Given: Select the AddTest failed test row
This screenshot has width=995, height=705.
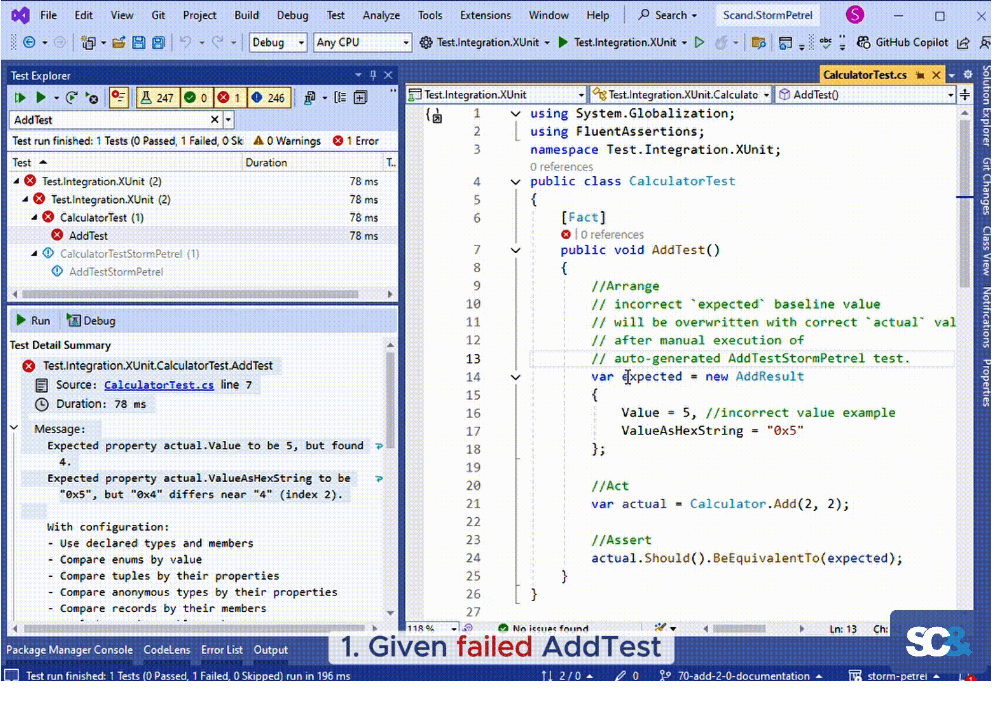Looking at the screenshot, I should click(x=202, y=235).
